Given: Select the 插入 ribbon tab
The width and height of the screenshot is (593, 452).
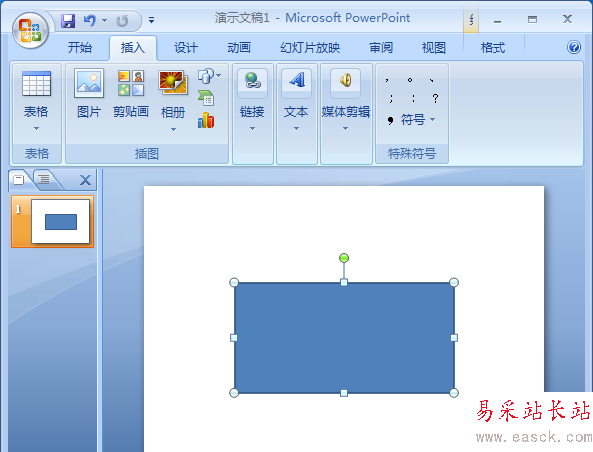Looking at the screenshot, I should coord(133,48).
